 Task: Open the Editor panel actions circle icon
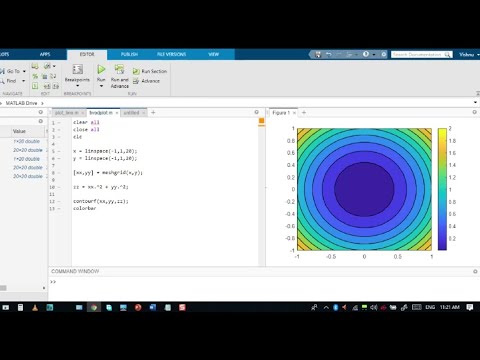click(256, 112)
